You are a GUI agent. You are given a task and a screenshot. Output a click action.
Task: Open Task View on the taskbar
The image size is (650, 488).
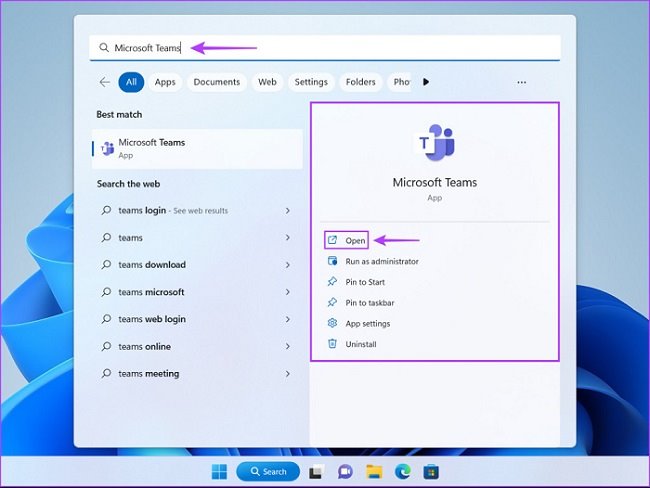click(x=316, y=472)
